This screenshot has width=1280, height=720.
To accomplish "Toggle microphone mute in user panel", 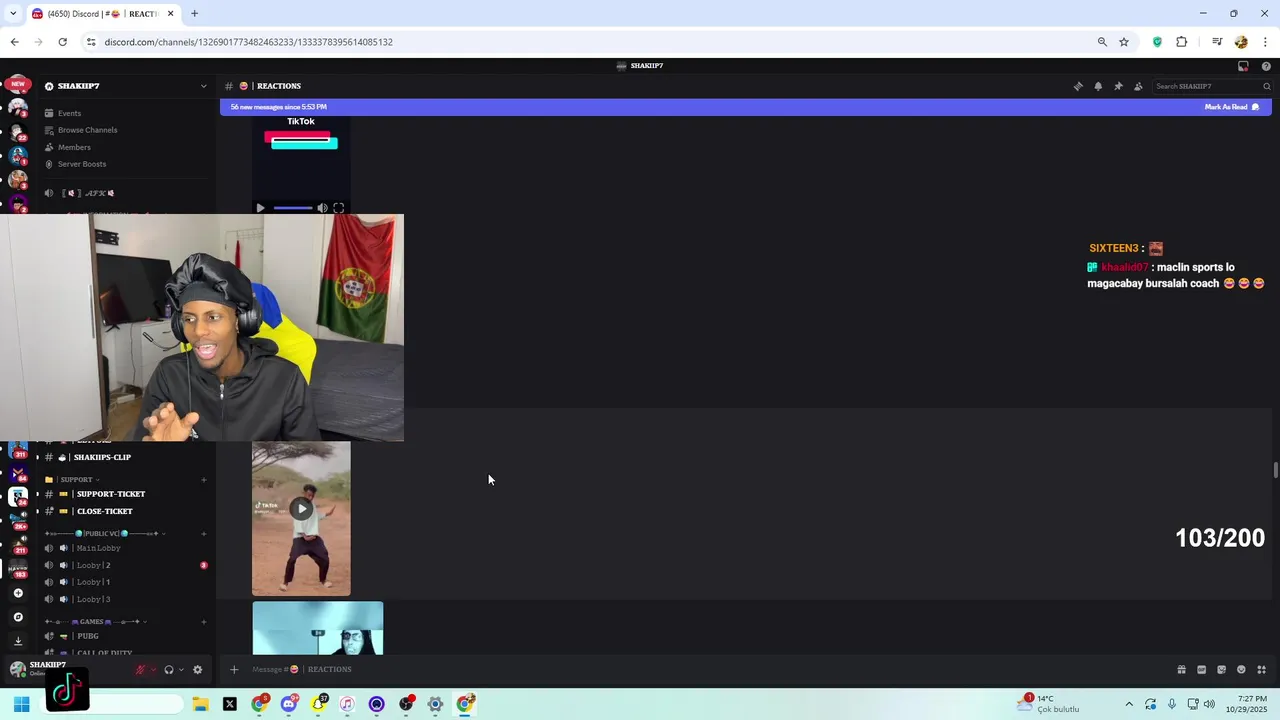I will click(x=140, y=669).
